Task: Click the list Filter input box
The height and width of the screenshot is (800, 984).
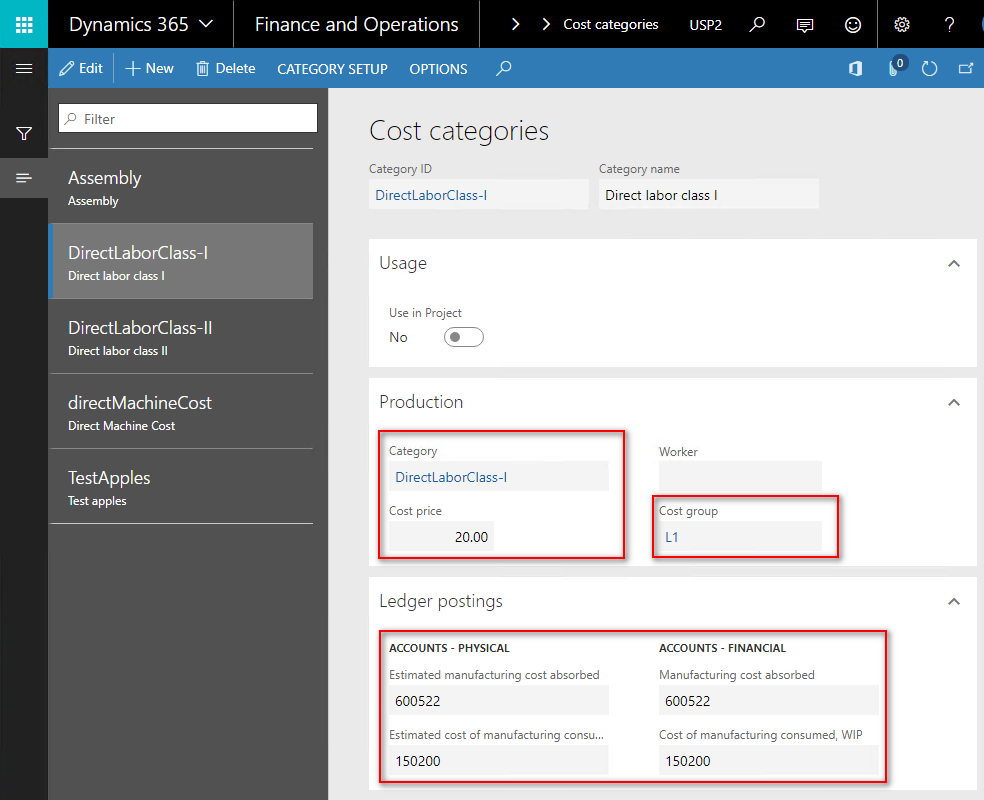Action: [188, 119]
